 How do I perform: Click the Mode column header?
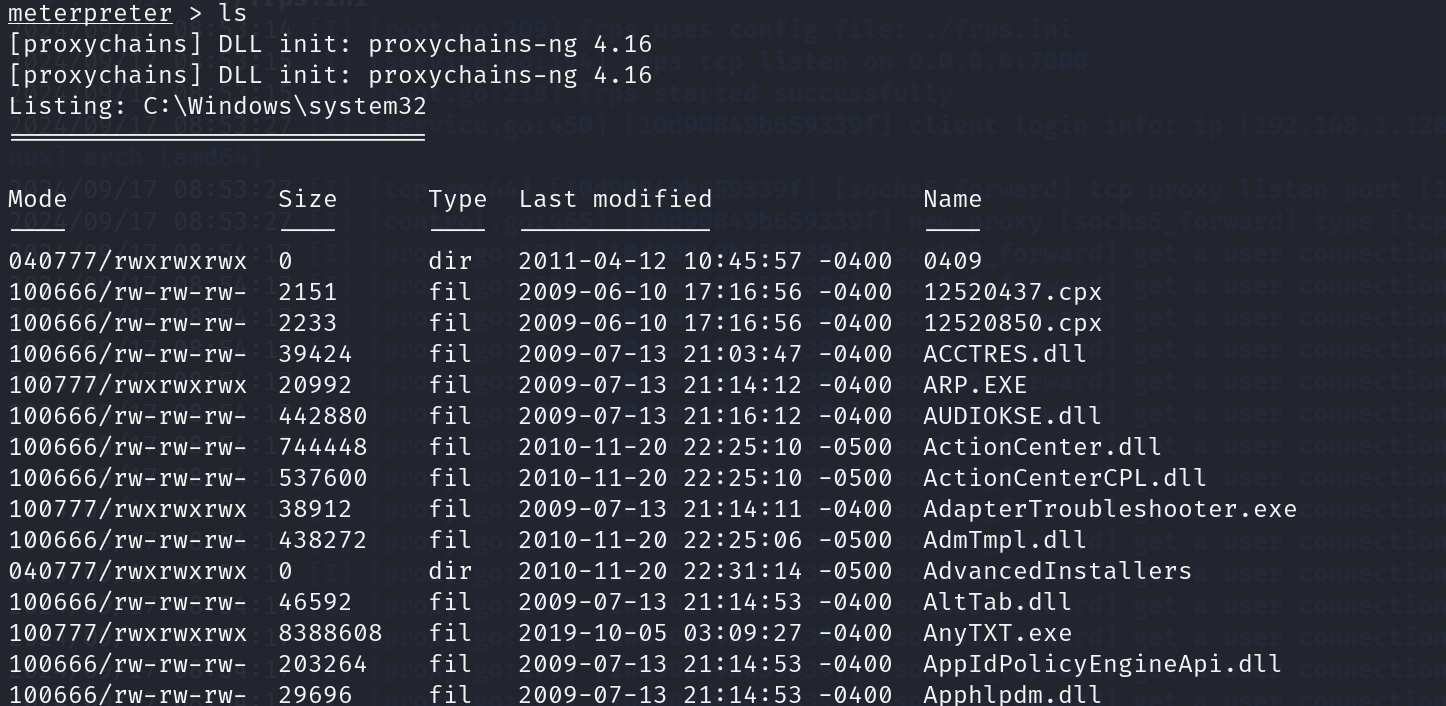pos(37,199)
